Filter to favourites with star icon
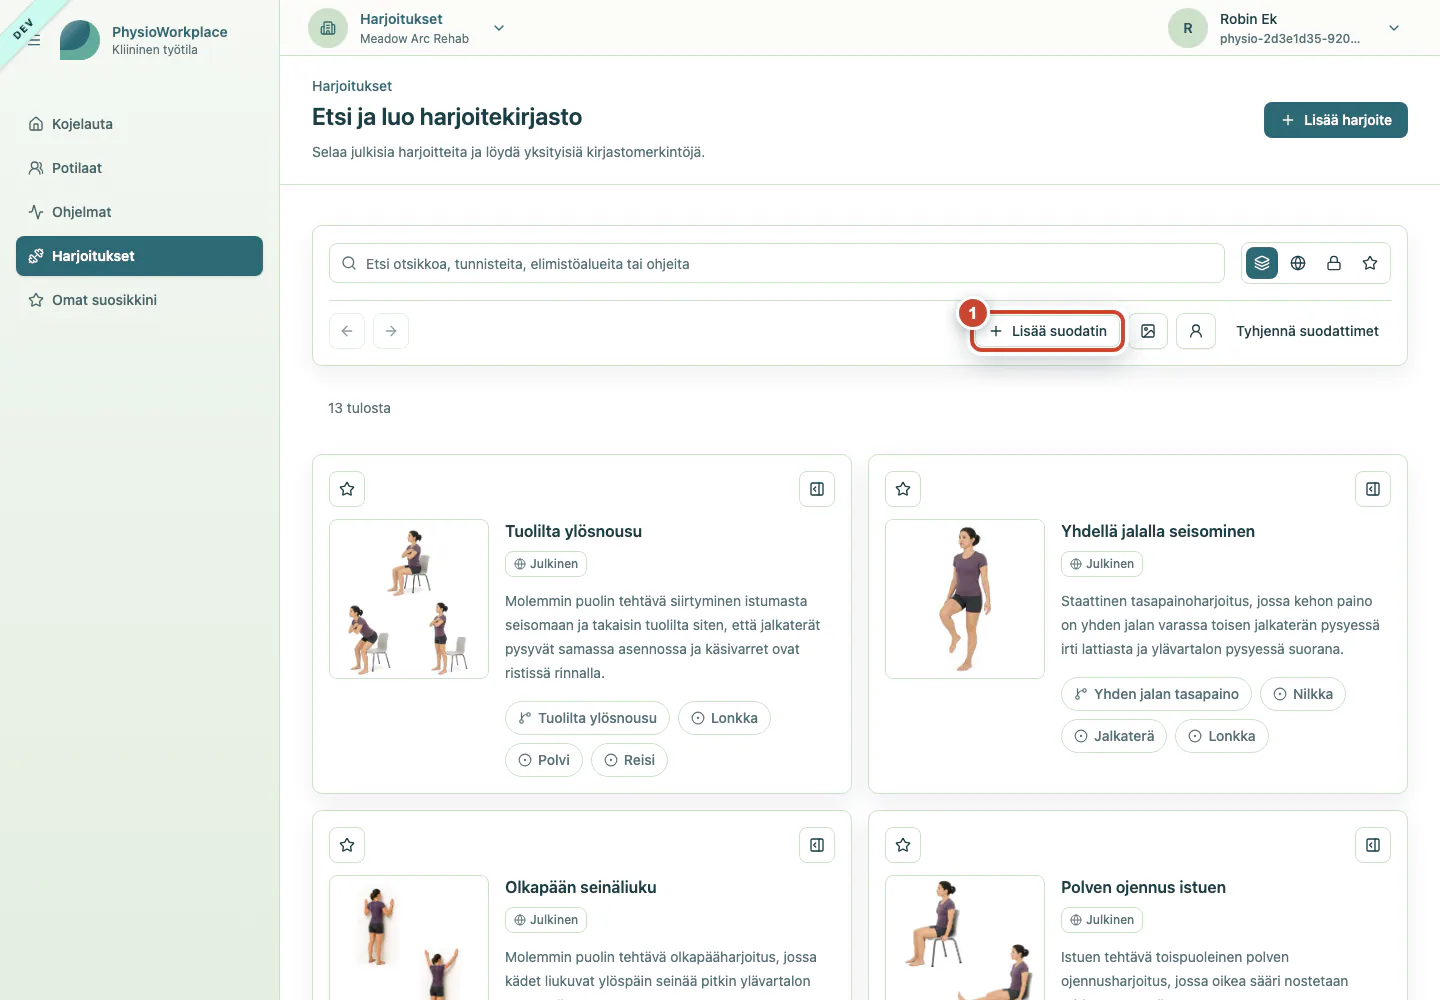Viewport: 1440px width, 1000px height. (1370, 263)
